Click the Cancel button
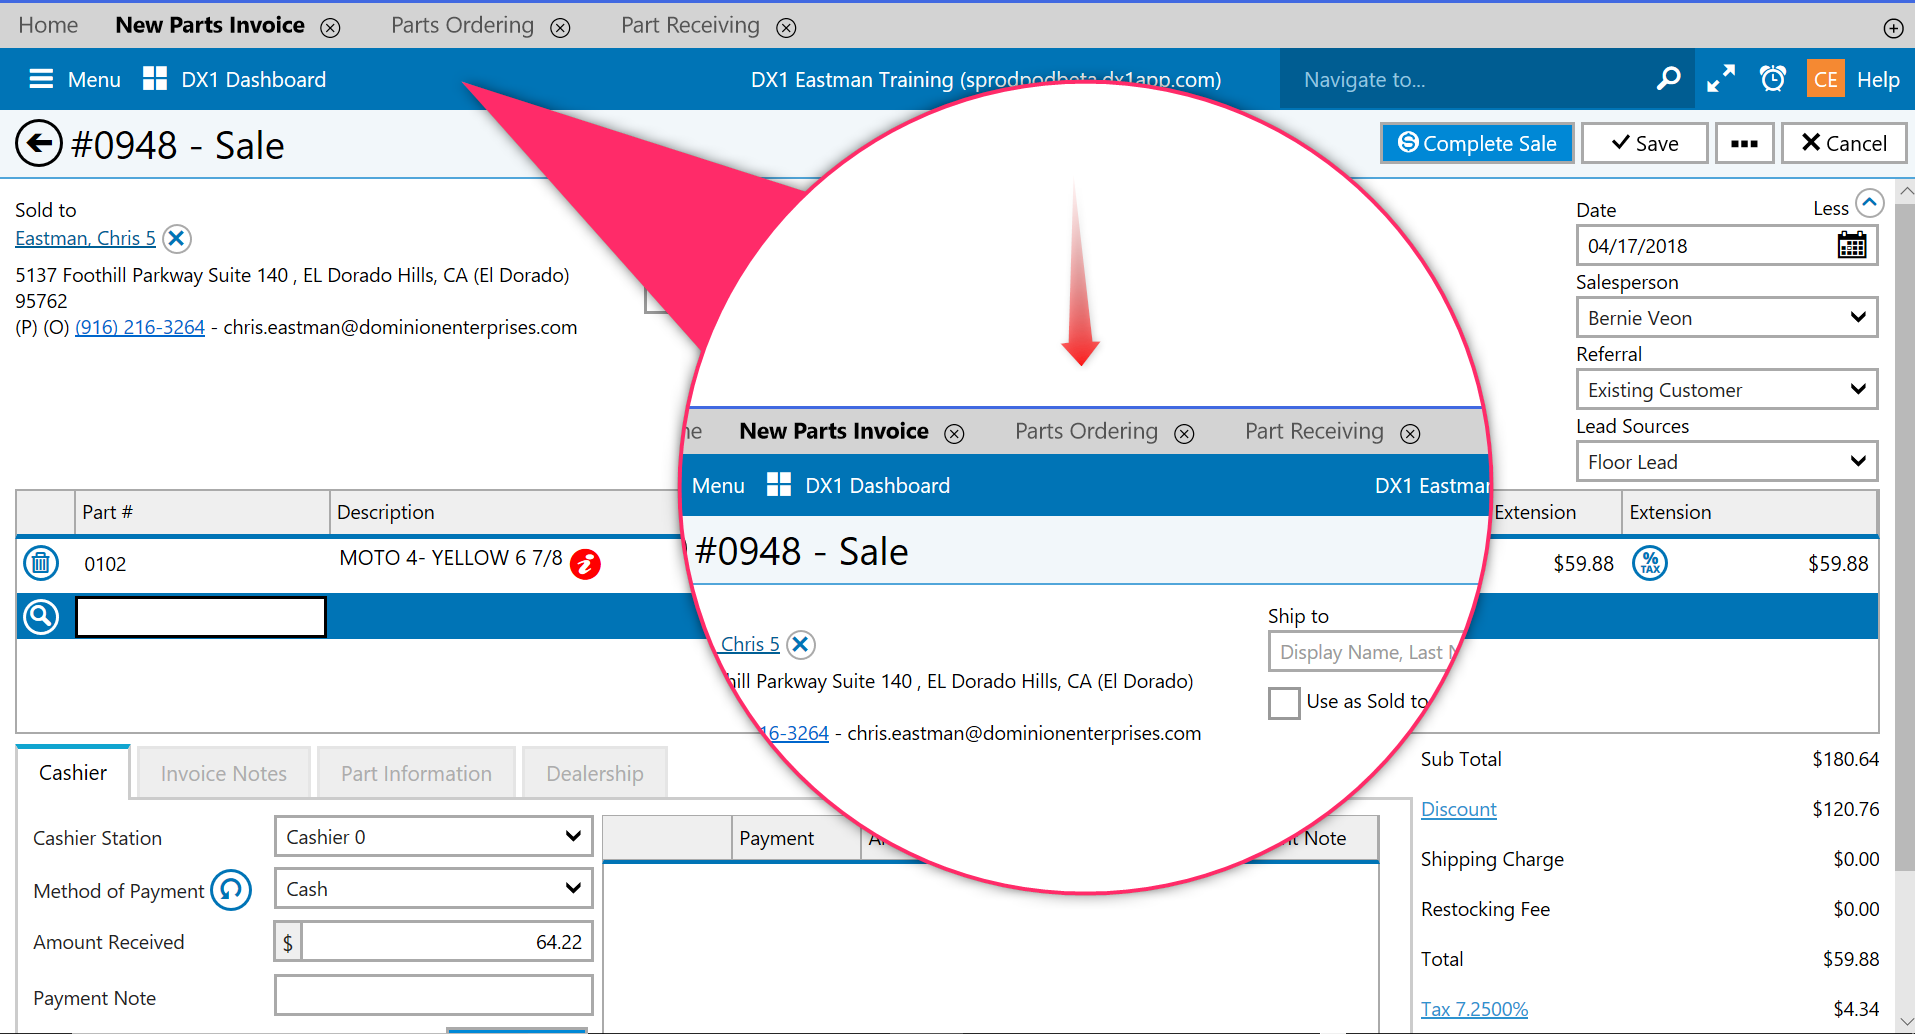The height and width of the screenshot is (1034, 1915). click(x=1844, y=143)
